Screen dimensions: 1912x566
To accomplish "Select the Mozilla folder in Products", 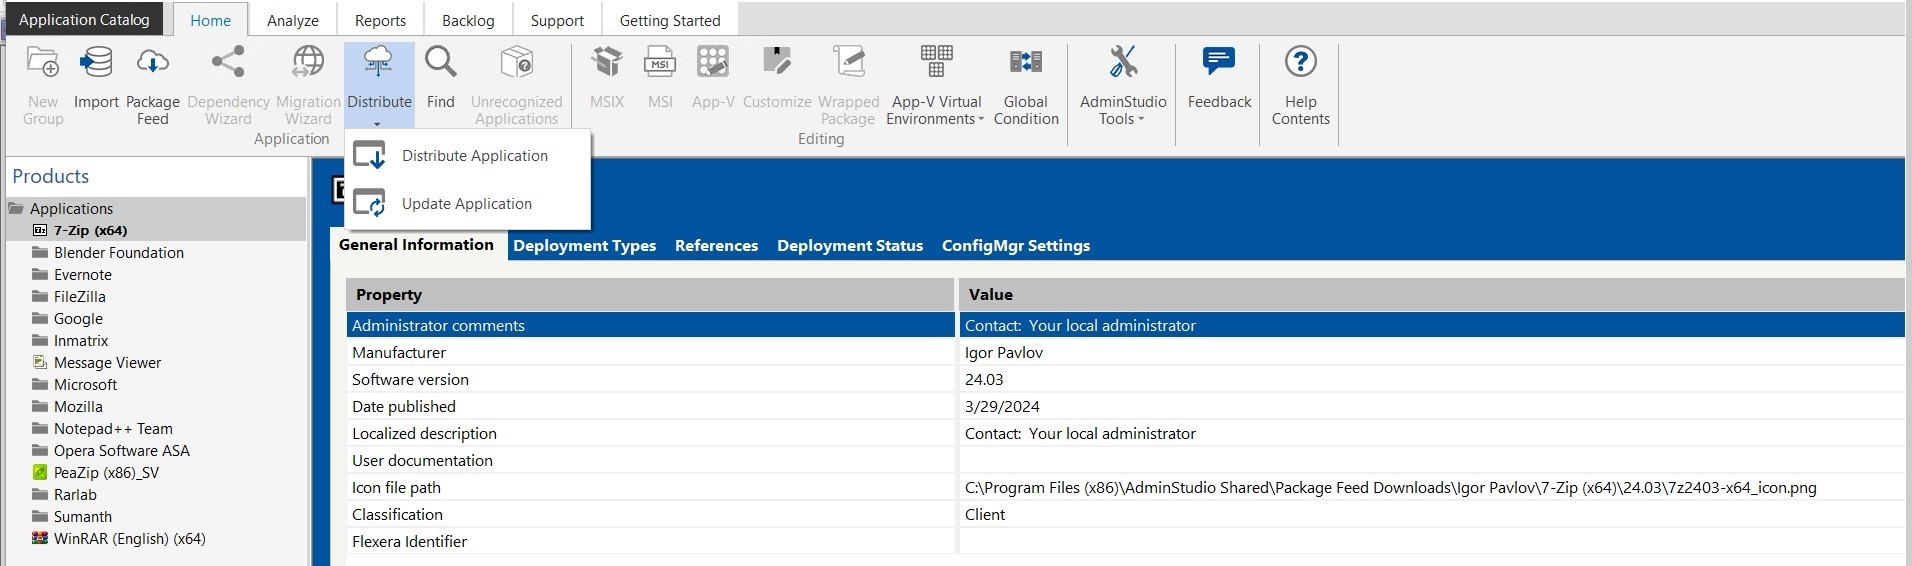I will coord(78,407).
